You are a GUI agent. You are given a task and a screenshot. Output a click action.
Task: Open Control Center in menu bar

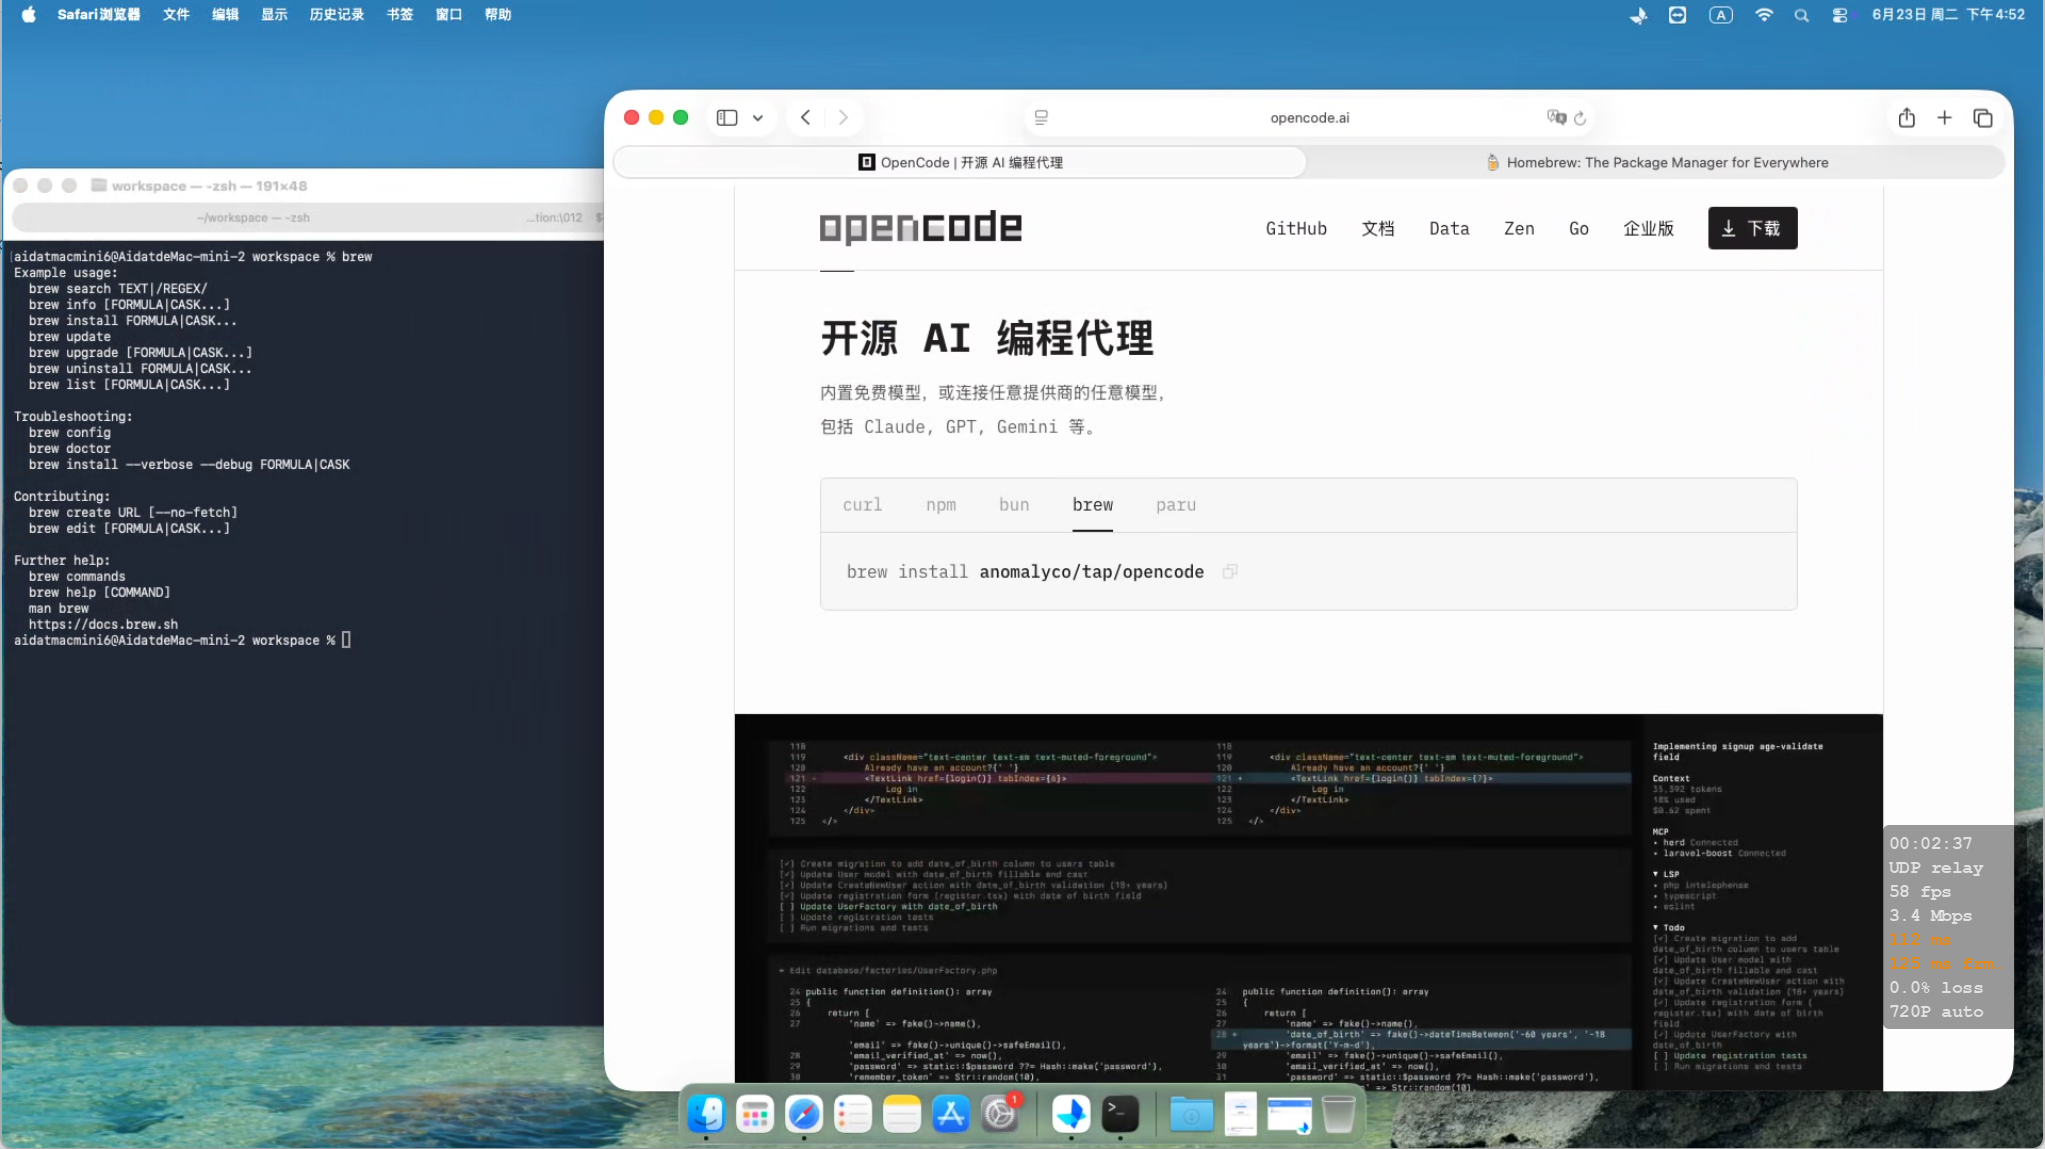(1839, 15)
